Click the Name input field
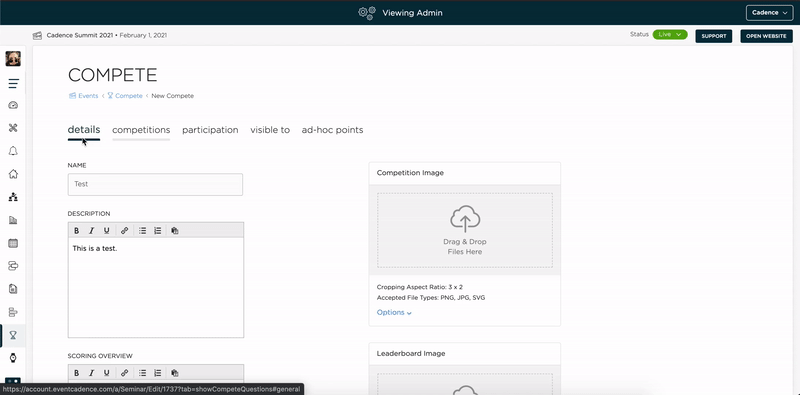The image size is (800, 395). coord(155,184)
